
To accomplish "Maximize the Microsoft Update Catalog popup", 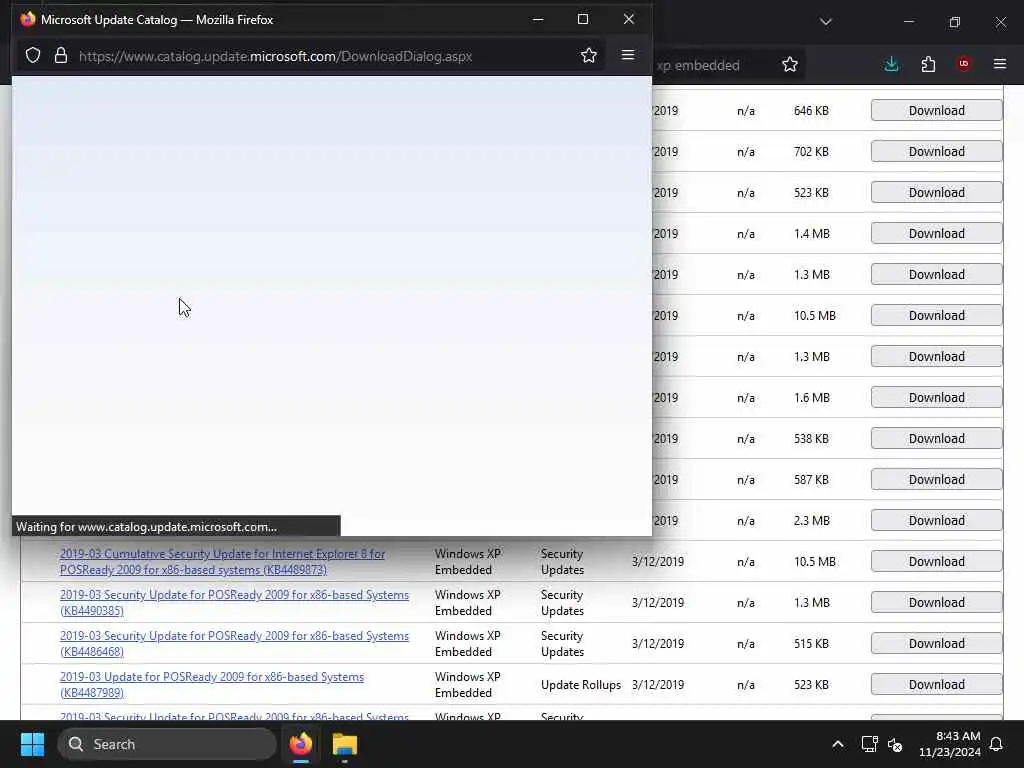I will (x=583, y=19).
